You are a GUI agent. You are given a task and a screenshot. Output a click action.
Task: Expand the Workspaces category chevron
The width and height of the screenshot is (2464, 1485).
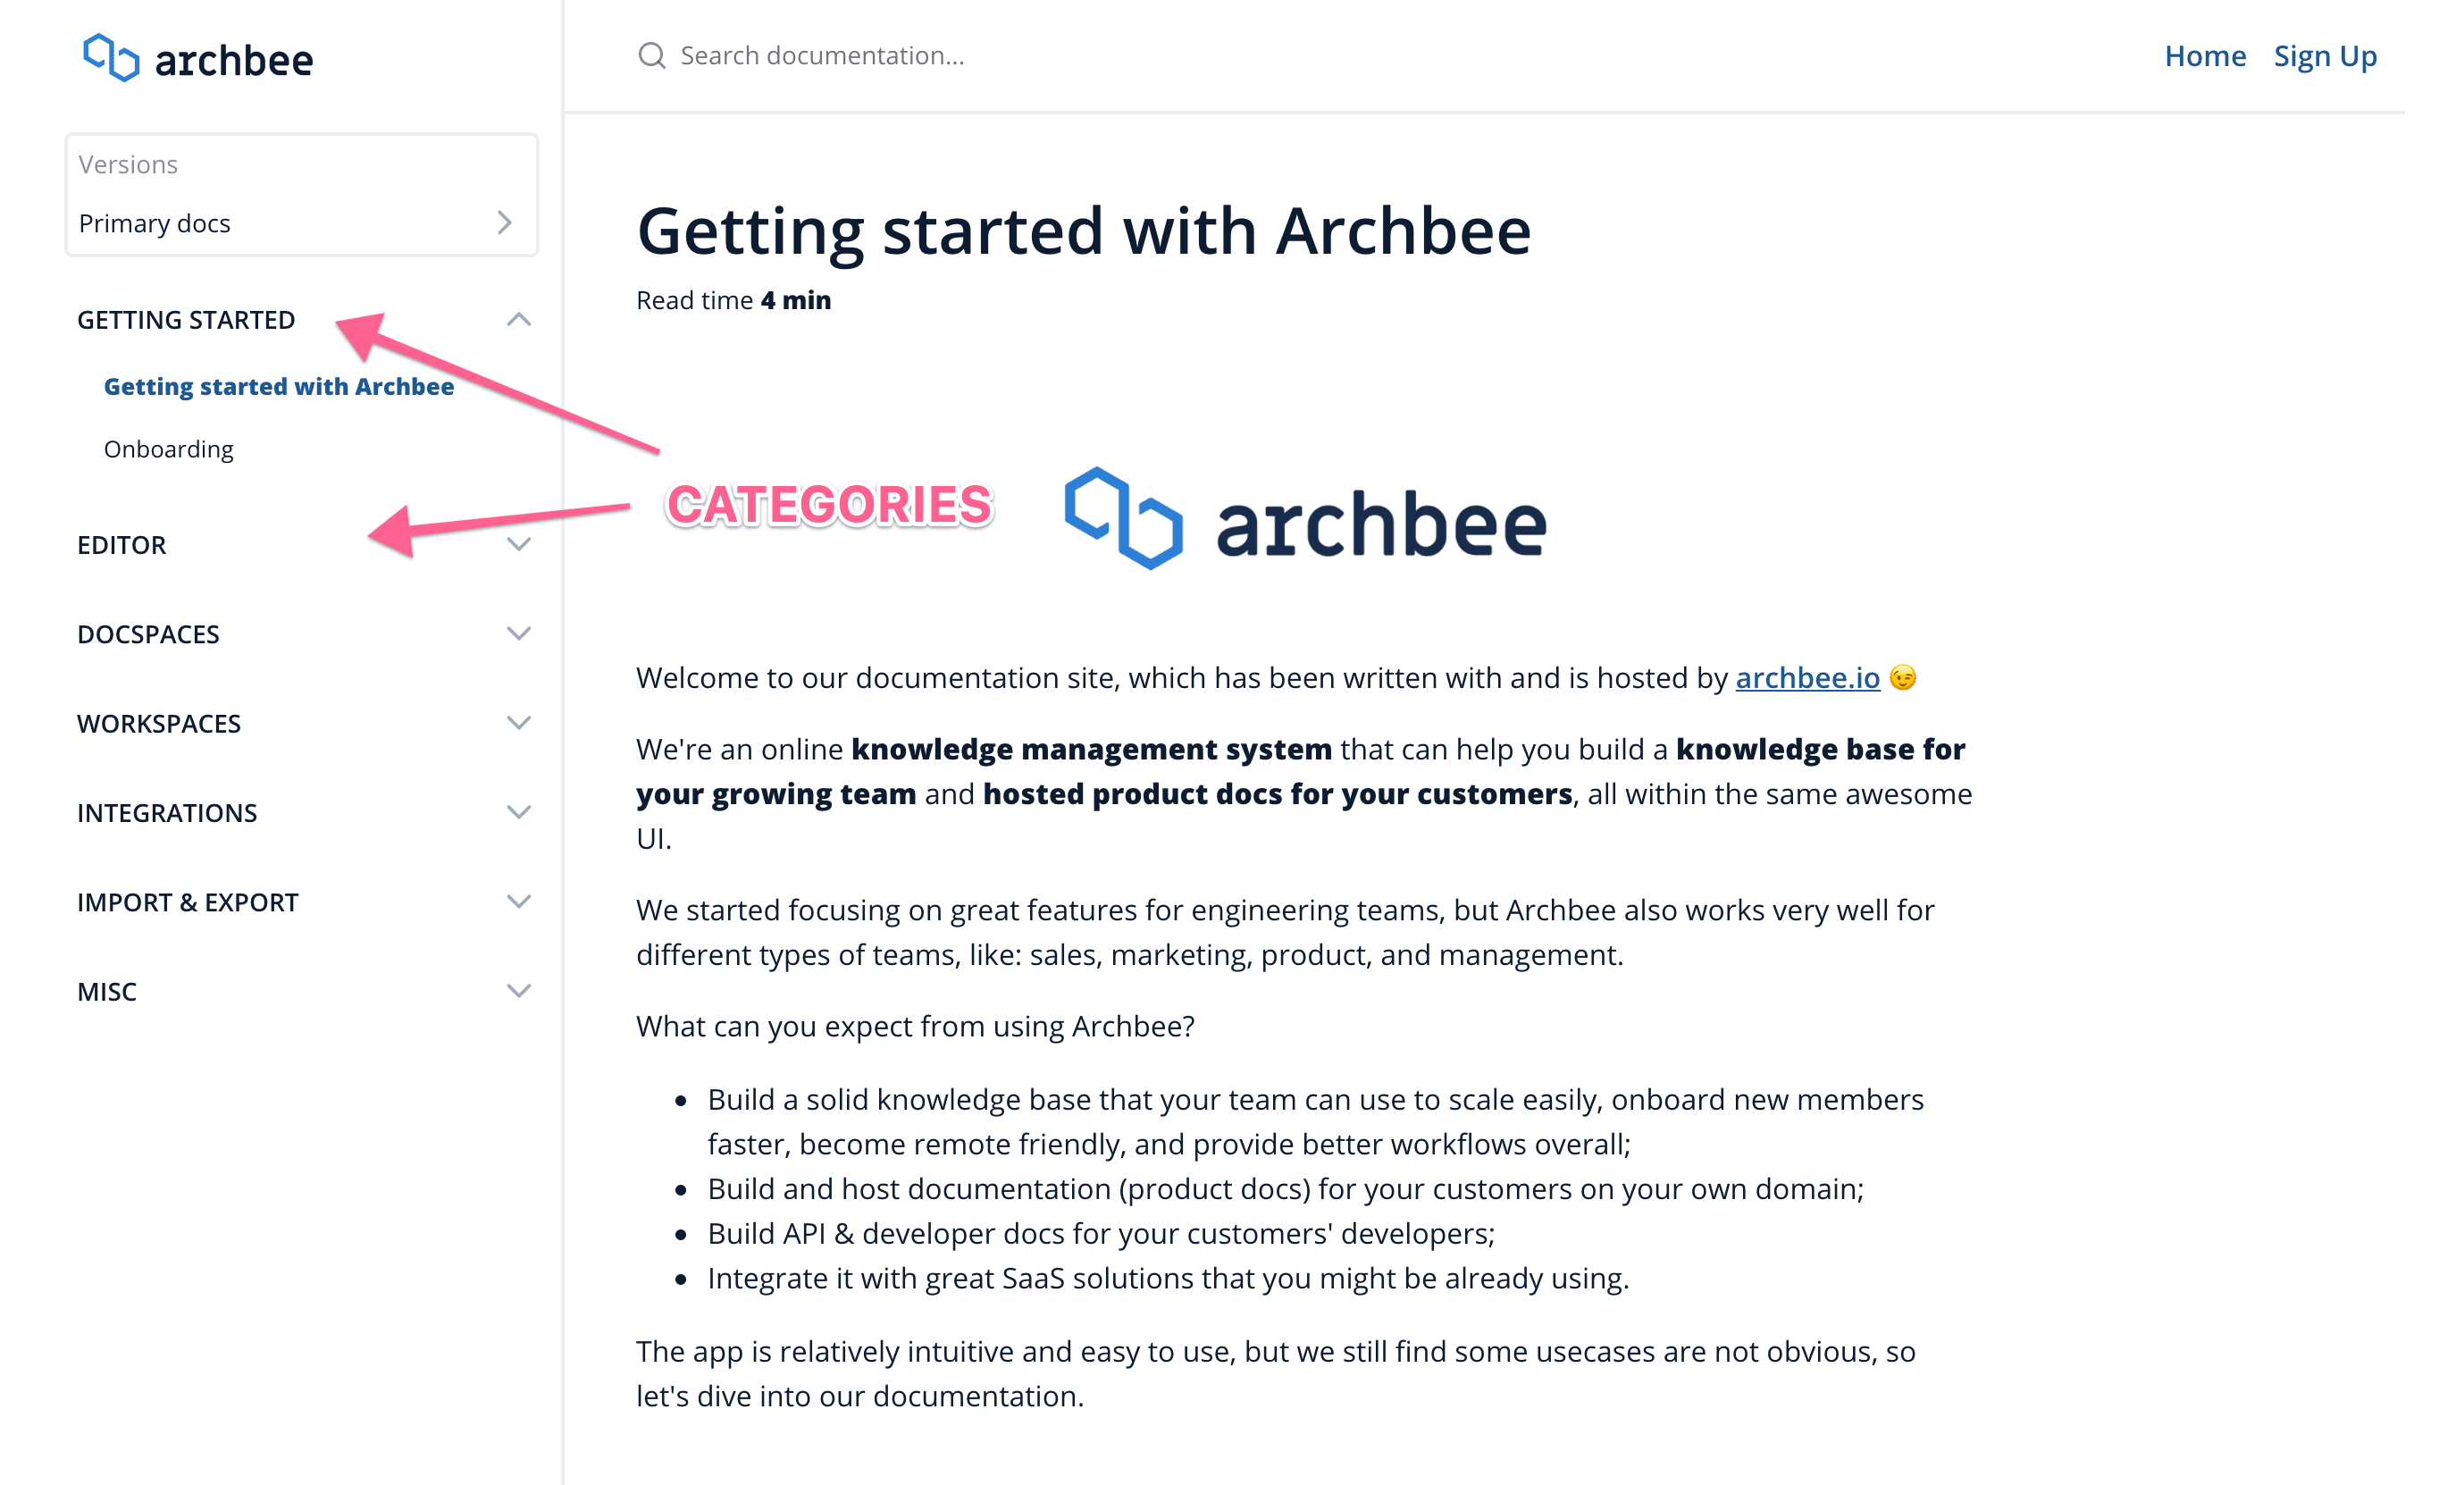click(519, 723)
